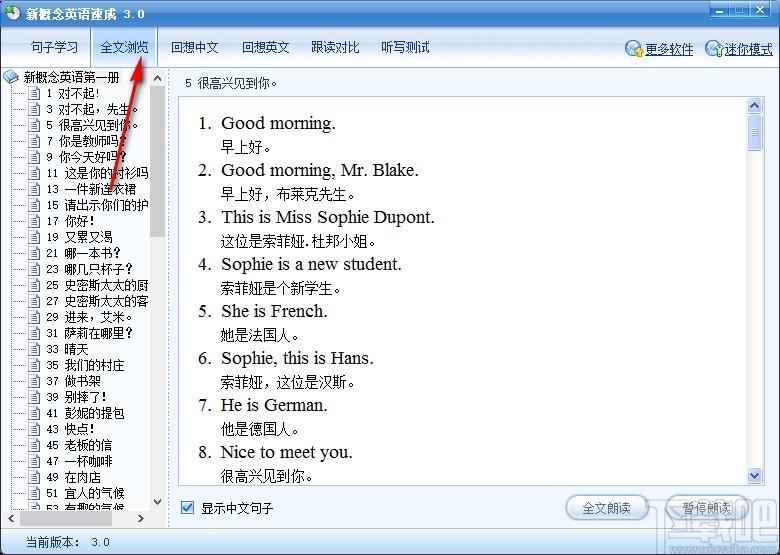Switch to the 句子学习 tab

(x=55, y=47)
